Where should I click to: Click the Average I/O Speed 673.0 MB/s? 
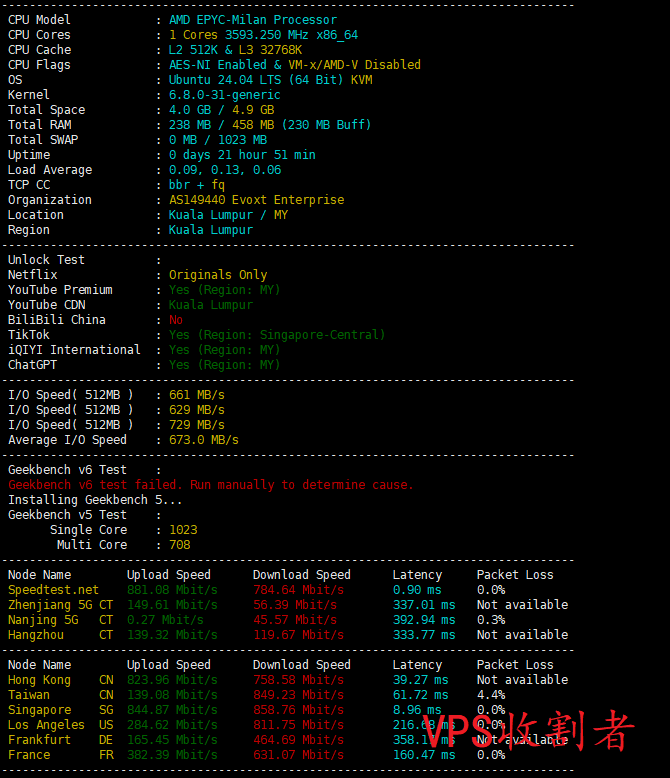[204, 440]
